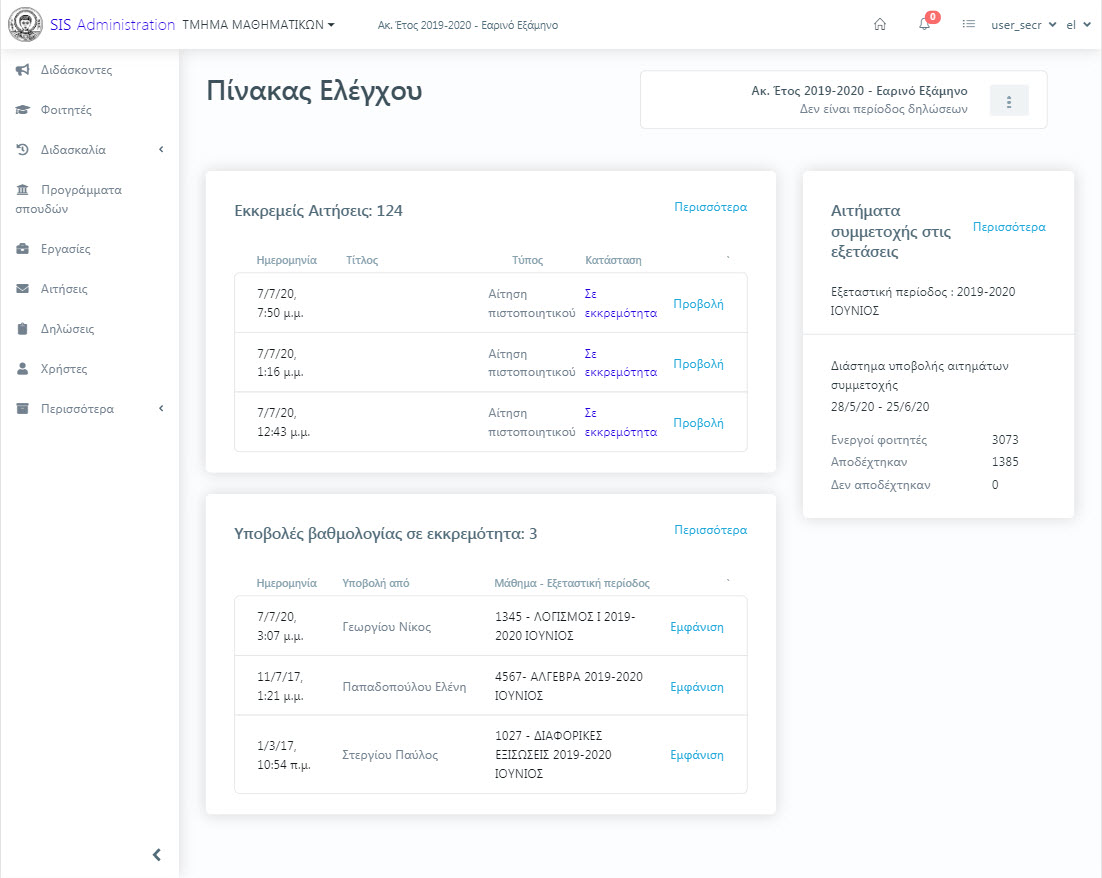Viewport: 1102px width, 878px height.
Task: Click Εμφάνιση for Γεωργίου Νίκος submission
Action: 696,627
